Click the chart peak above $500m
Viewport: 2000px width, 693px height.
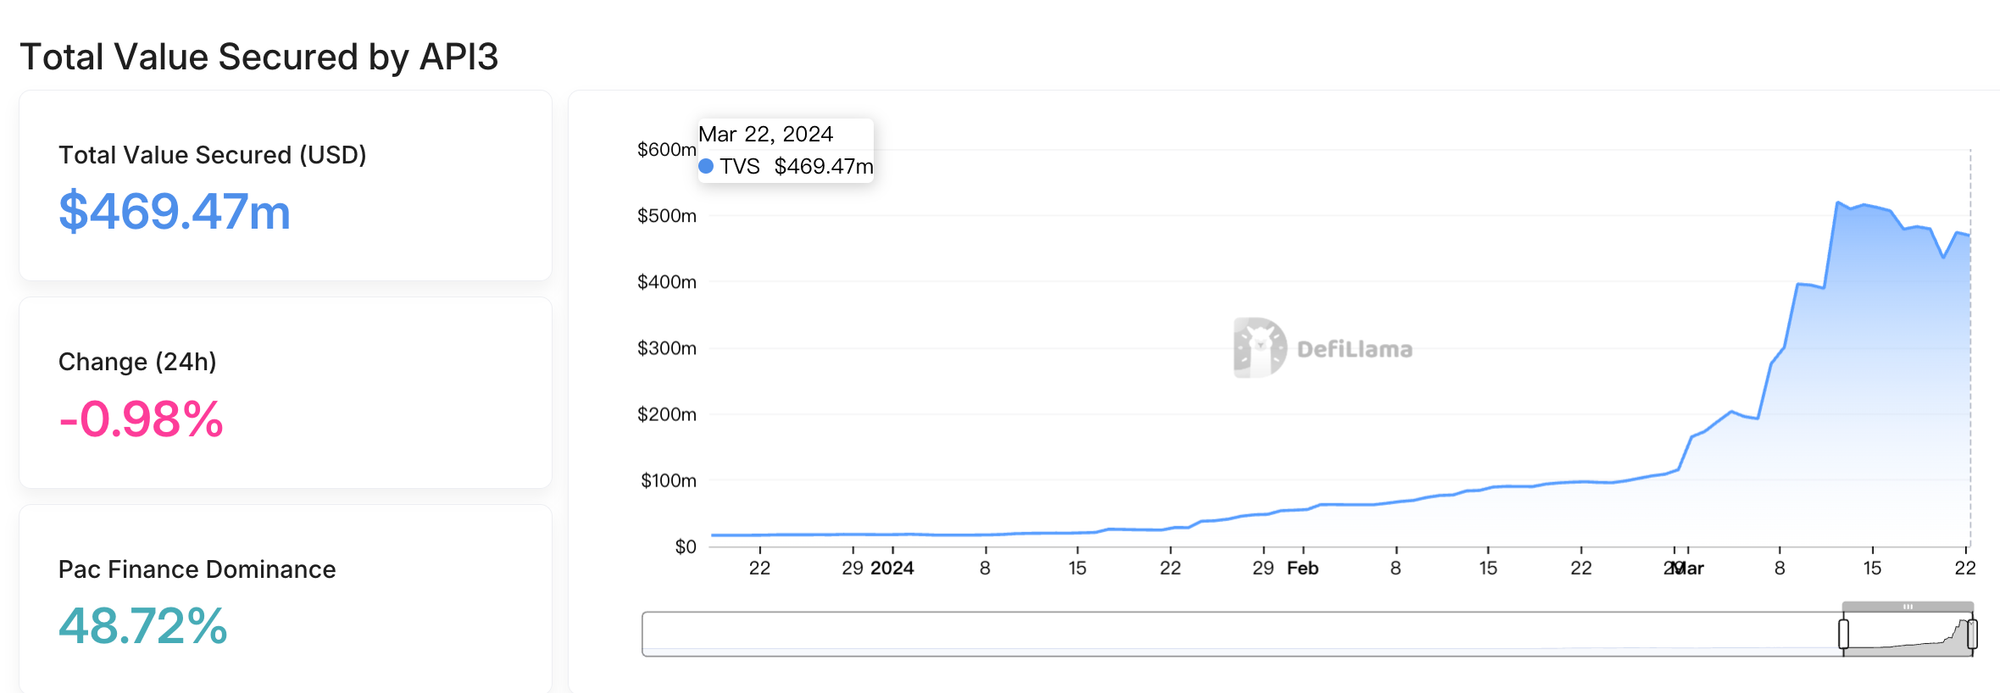tap(1838, 203)
